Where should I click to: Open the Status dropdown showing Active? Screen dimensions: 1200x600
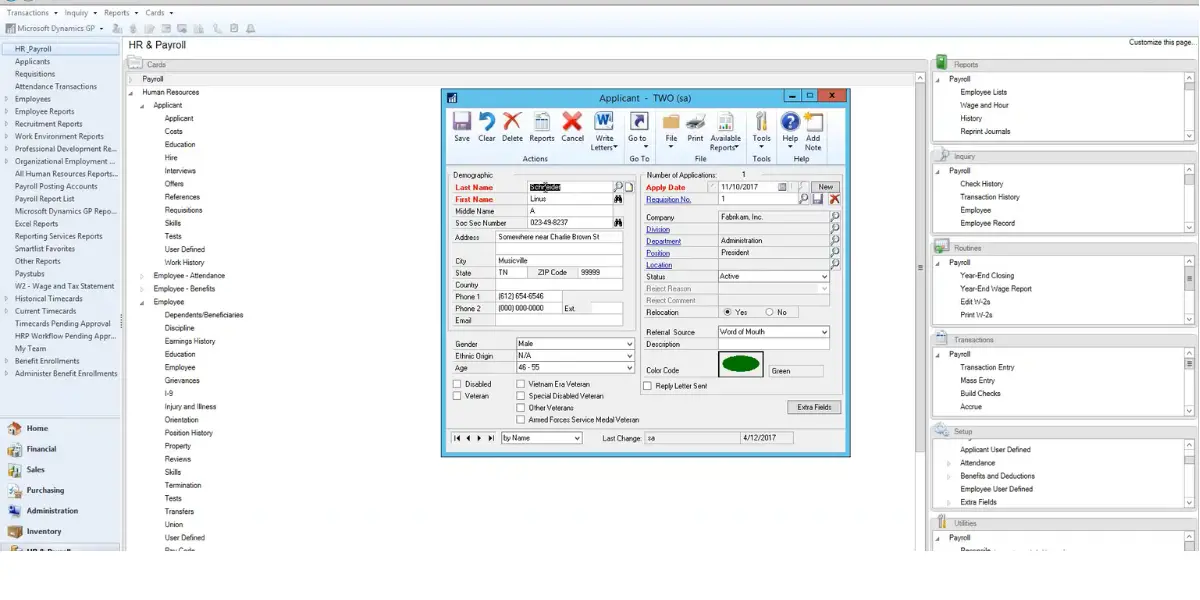824,276
